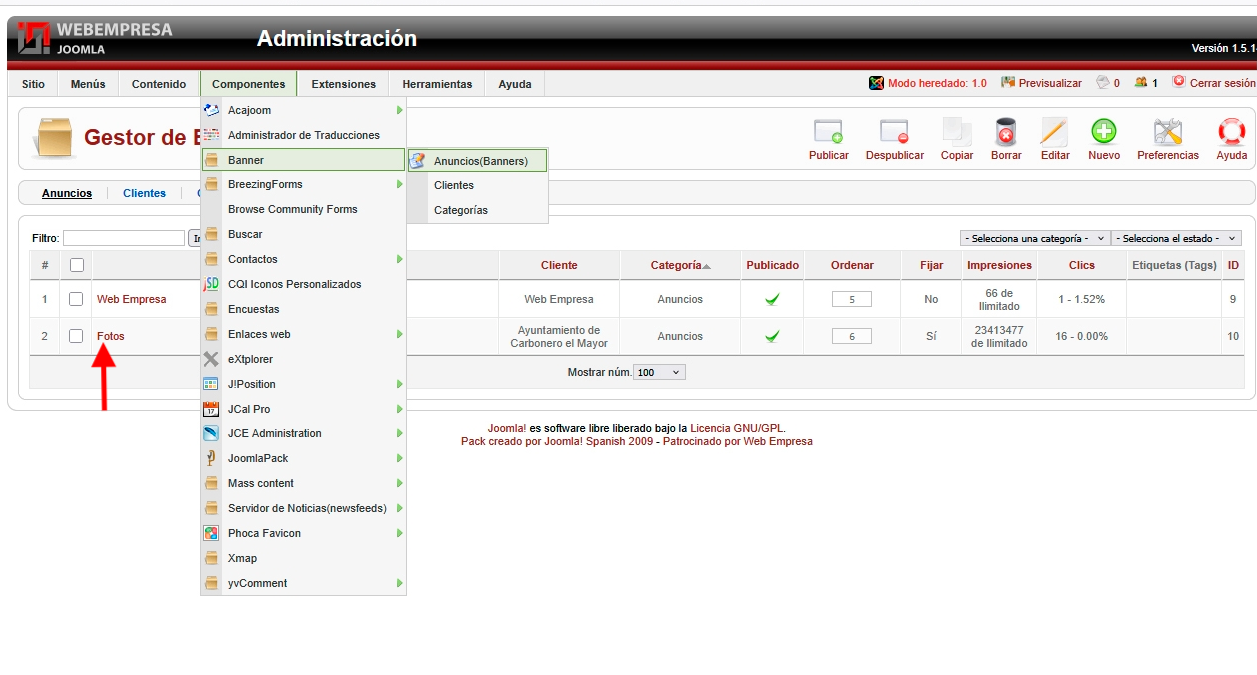Image resolution: width=1257 pixels, height=675 pixels.
Task: Open the Fotos banner link
Action: tap(111, 336)
